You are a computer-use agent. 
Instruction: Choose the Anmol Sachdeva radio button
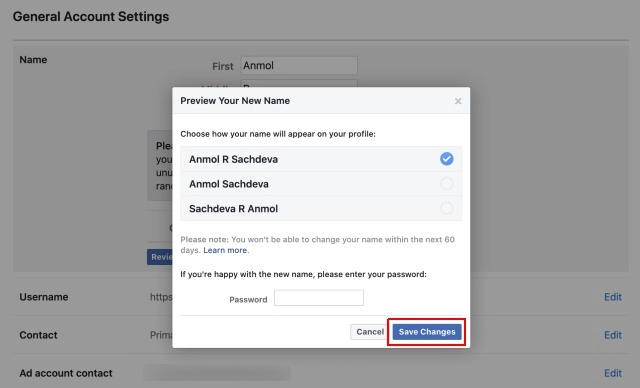[x=447, y=184]
